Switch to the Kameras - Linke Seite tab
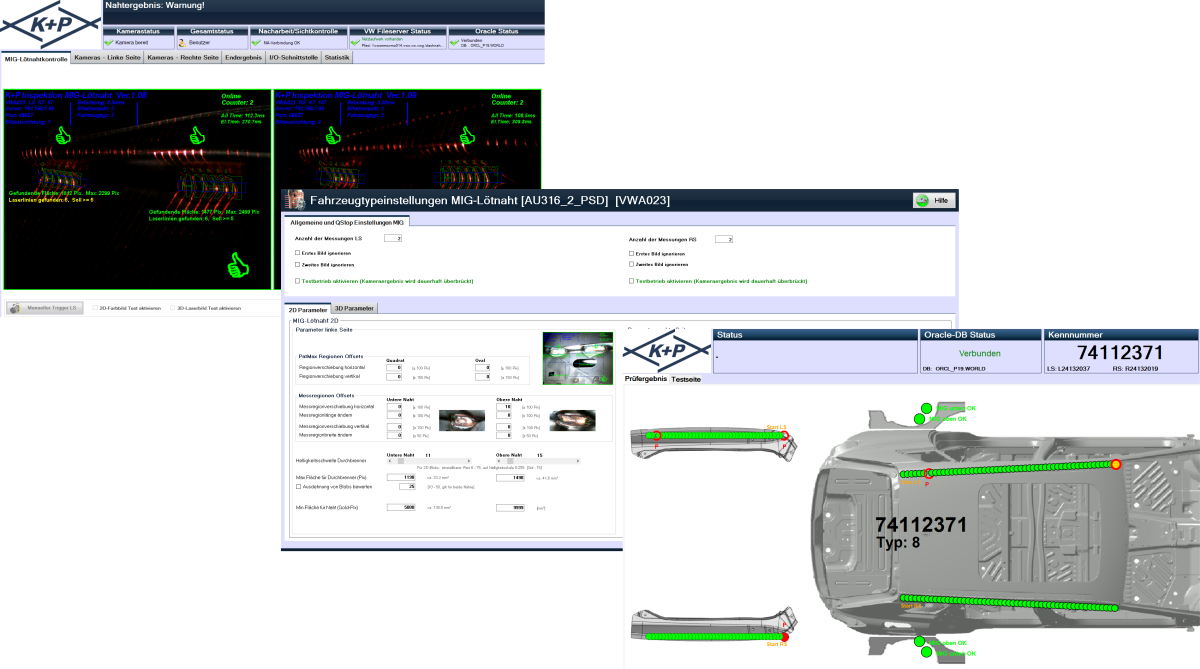 [x=108, y=59]
